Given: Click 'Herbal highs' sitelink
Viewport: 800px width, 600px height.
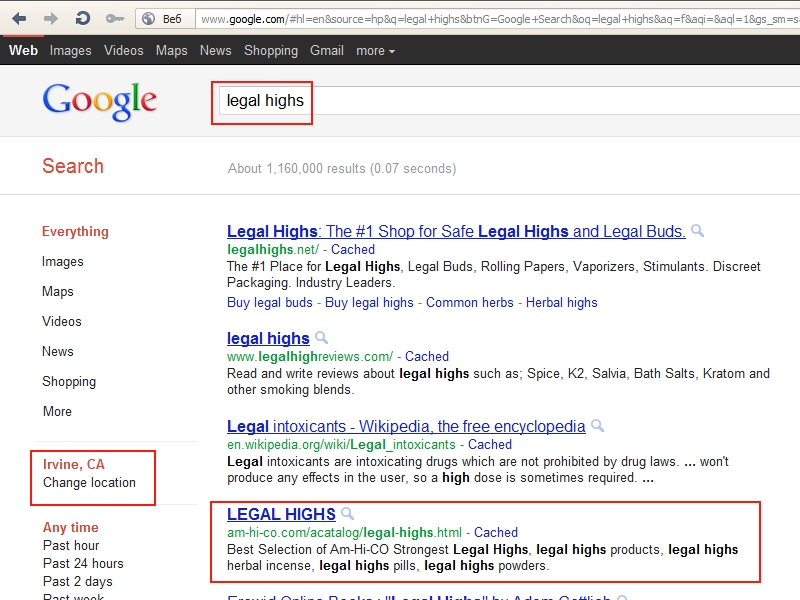Looking at the screenshot, I should point(561,303).
